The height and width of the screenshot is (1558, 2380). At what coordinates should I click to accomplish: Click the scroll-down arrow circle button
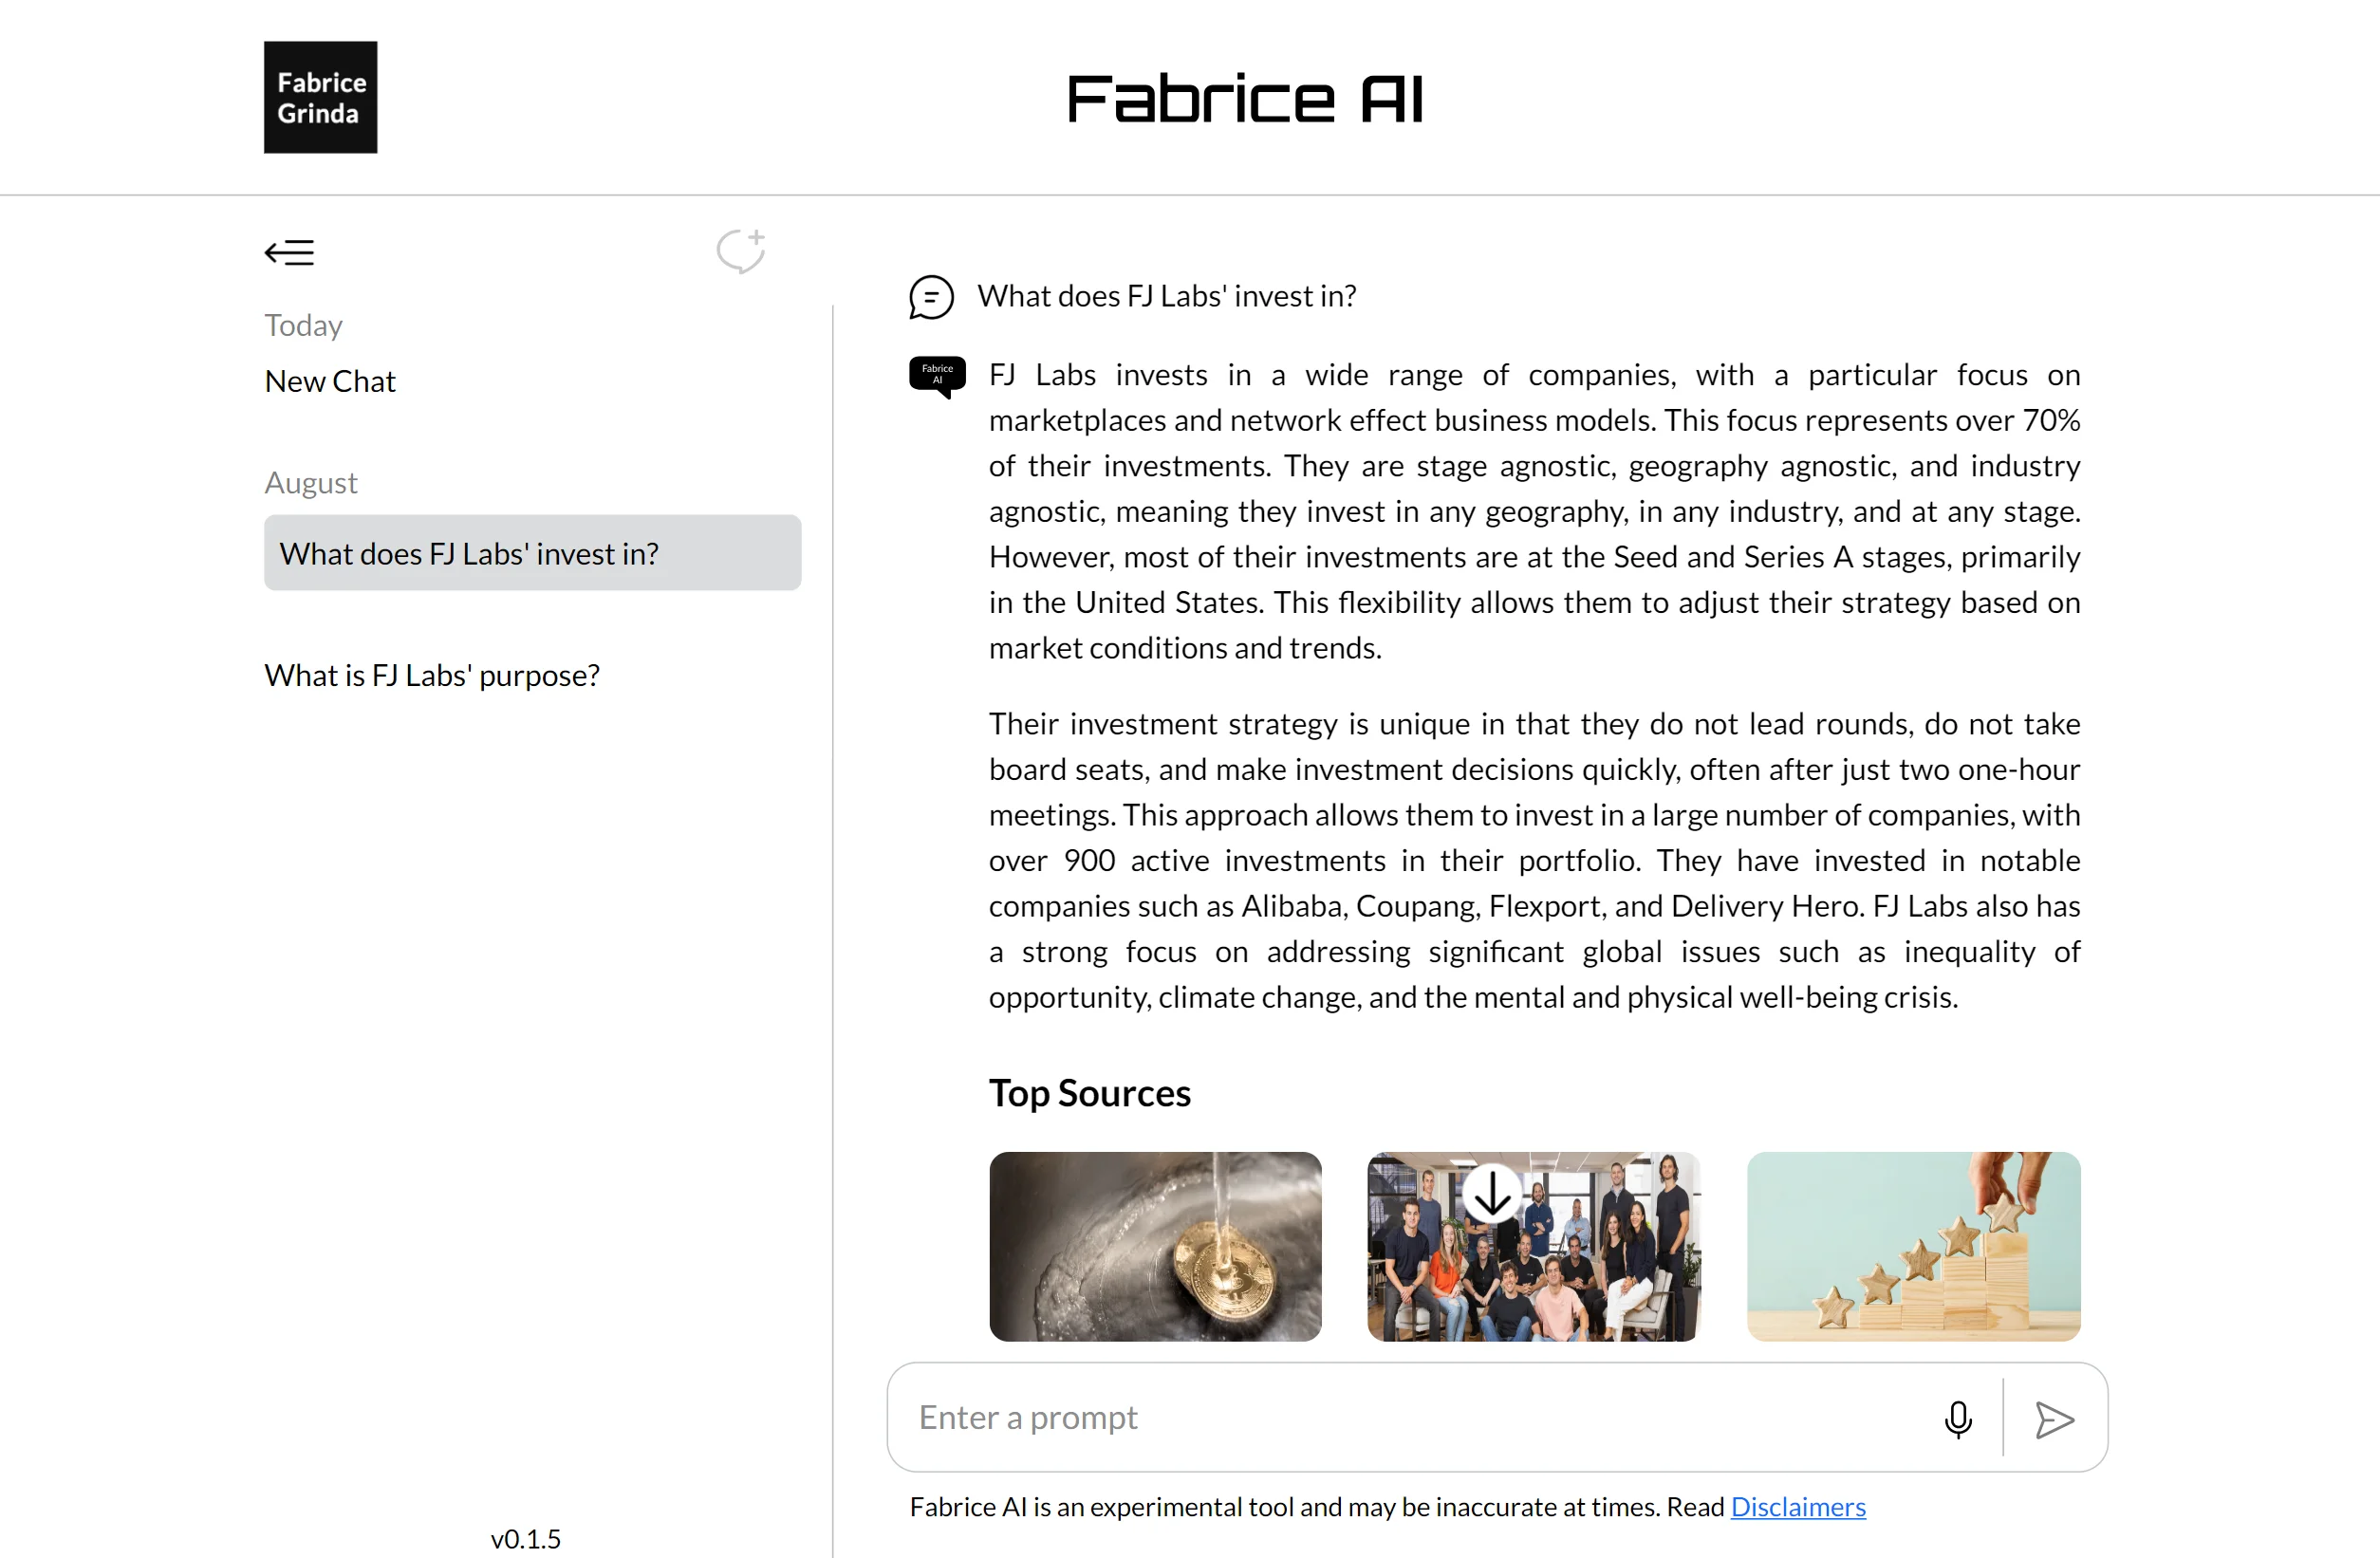pos(1492,1193)
